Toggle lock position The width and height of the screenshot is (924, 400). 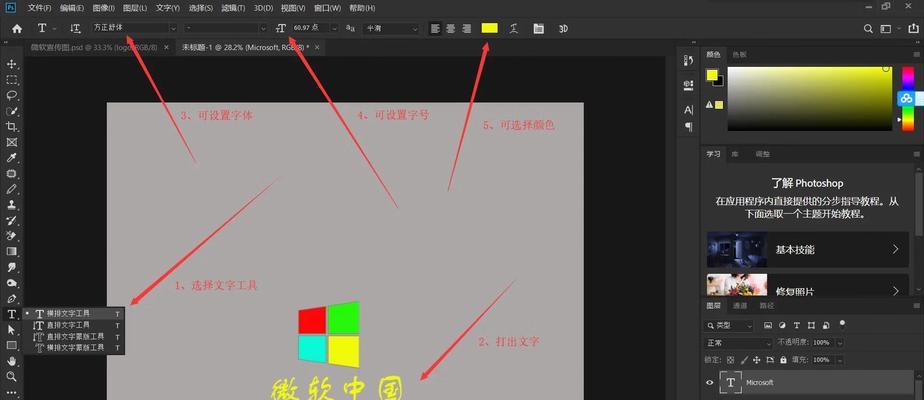[757, 359]
